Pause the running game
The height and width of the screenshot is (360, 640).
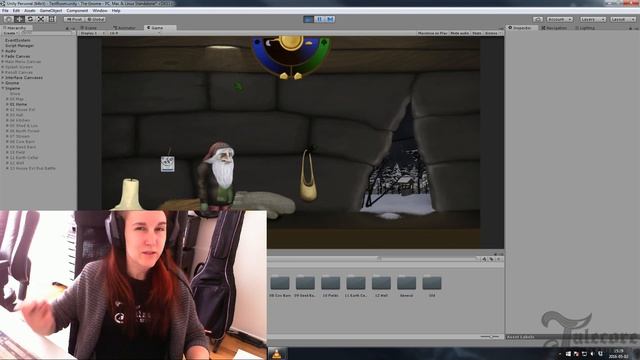319,19
